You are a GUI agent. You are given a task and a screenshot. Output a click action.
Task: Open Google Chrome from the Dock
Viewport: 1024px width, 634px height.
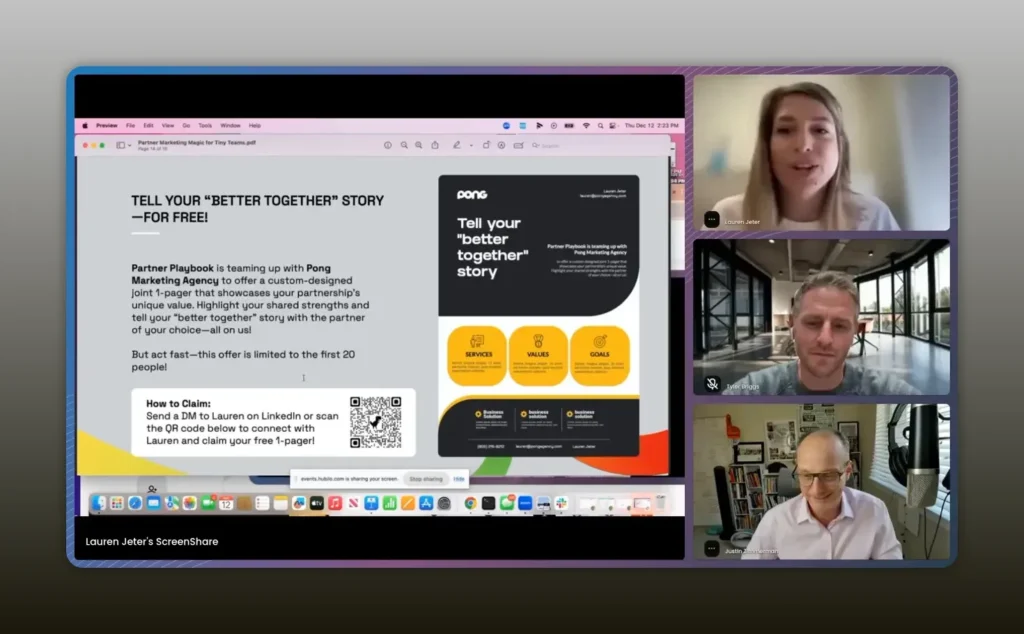coord(470,503)
